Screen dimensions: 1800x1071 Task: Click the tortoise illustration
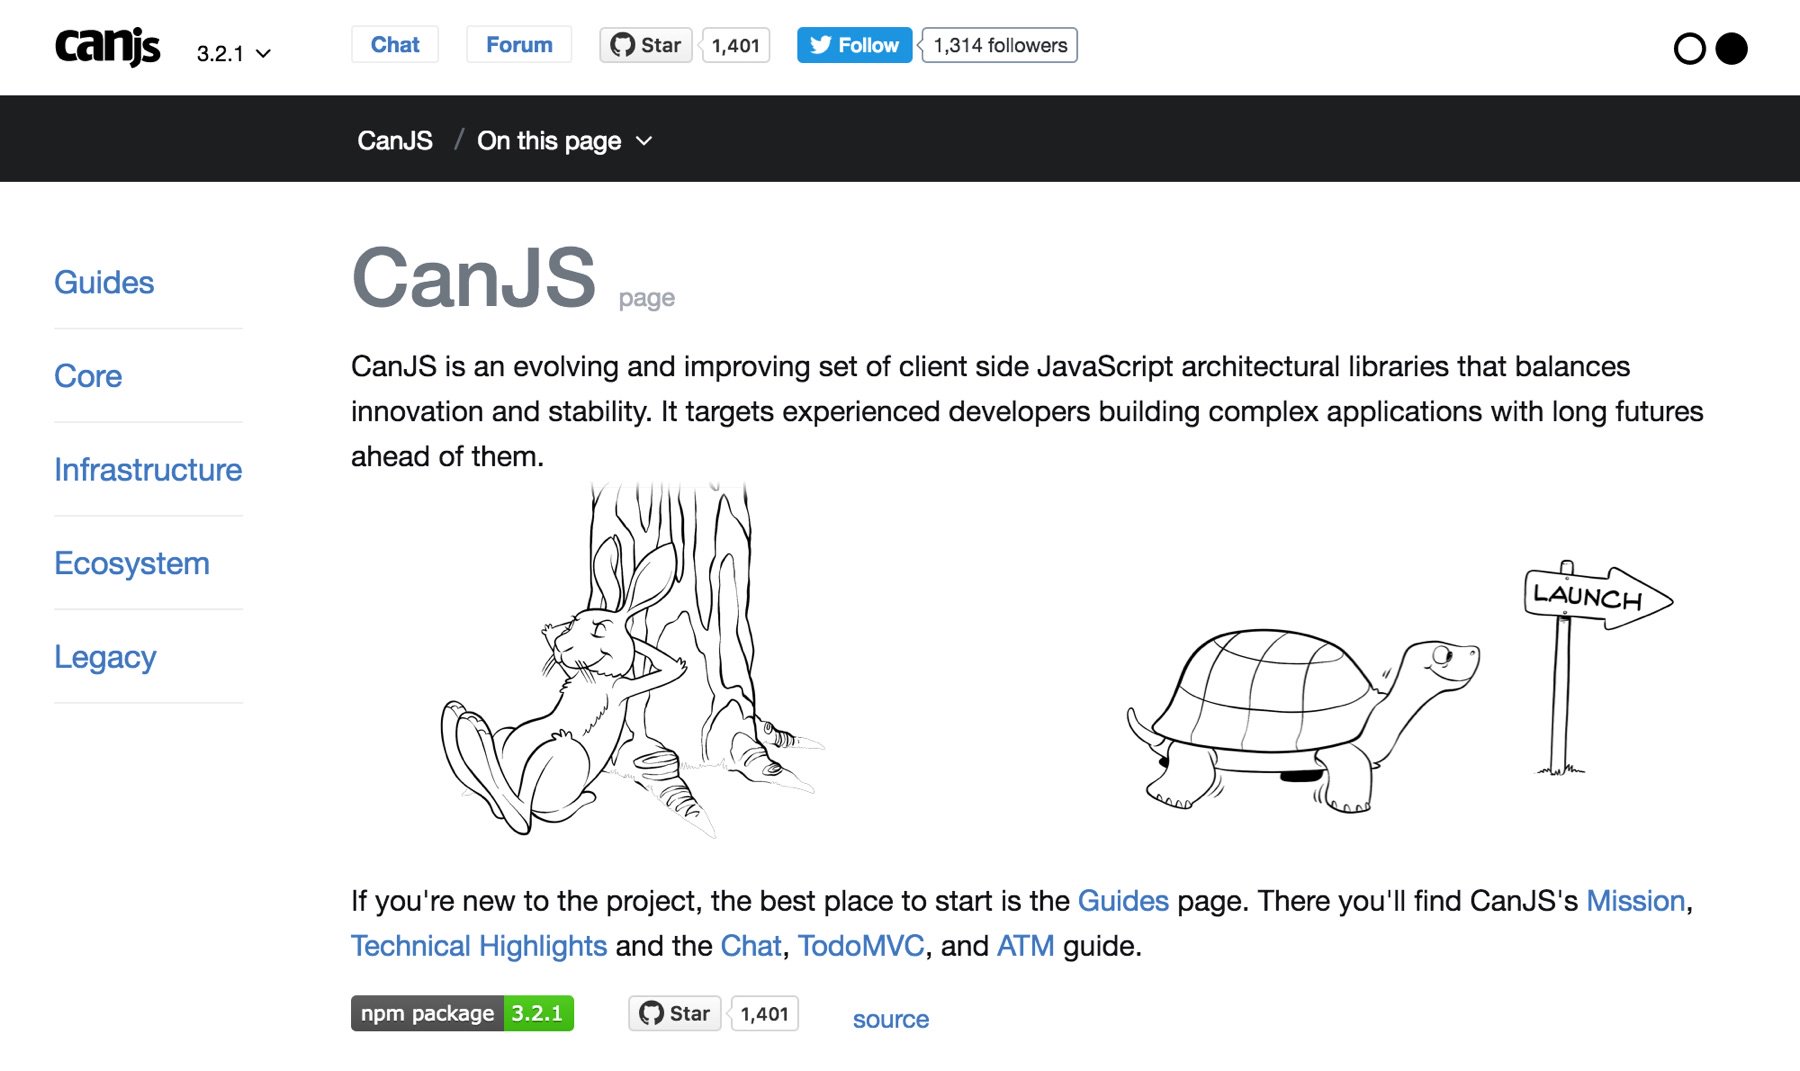pos(1303,719)
